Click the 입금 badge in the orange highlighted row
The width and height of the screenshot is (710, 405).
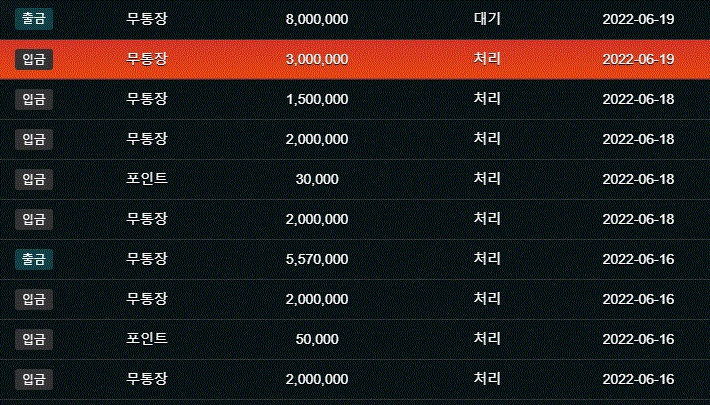tap(34, 59)
